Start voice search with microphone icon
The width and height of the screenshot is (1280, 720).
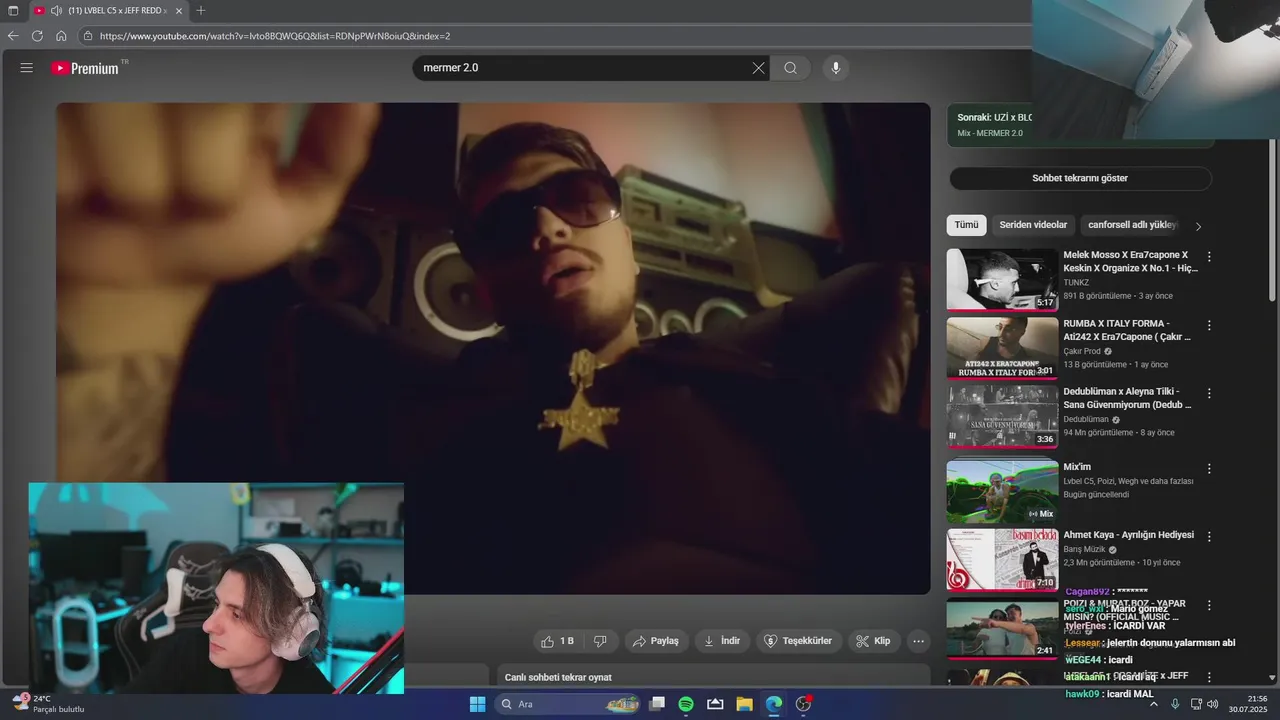click(x=836, y=68)
